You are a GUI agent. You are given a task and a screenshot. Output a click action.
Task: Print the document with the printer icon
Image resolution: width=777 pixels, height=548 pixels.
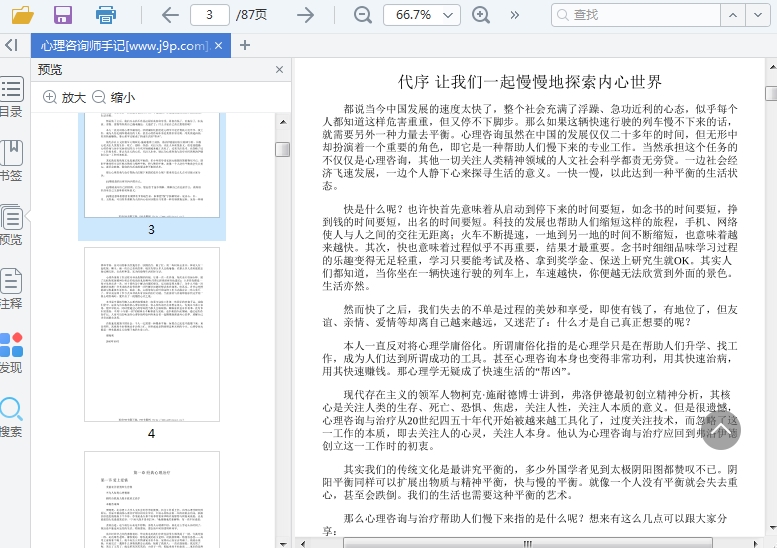106,15
